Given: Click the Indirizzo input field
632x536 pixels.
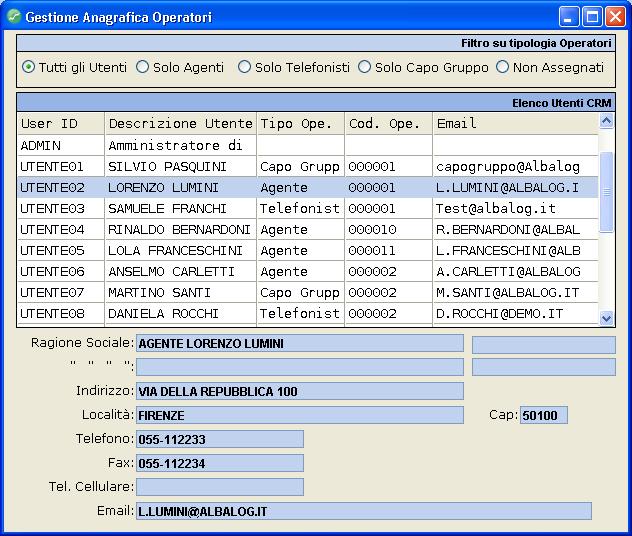Looking at the screenshot, I should point(300,391).
